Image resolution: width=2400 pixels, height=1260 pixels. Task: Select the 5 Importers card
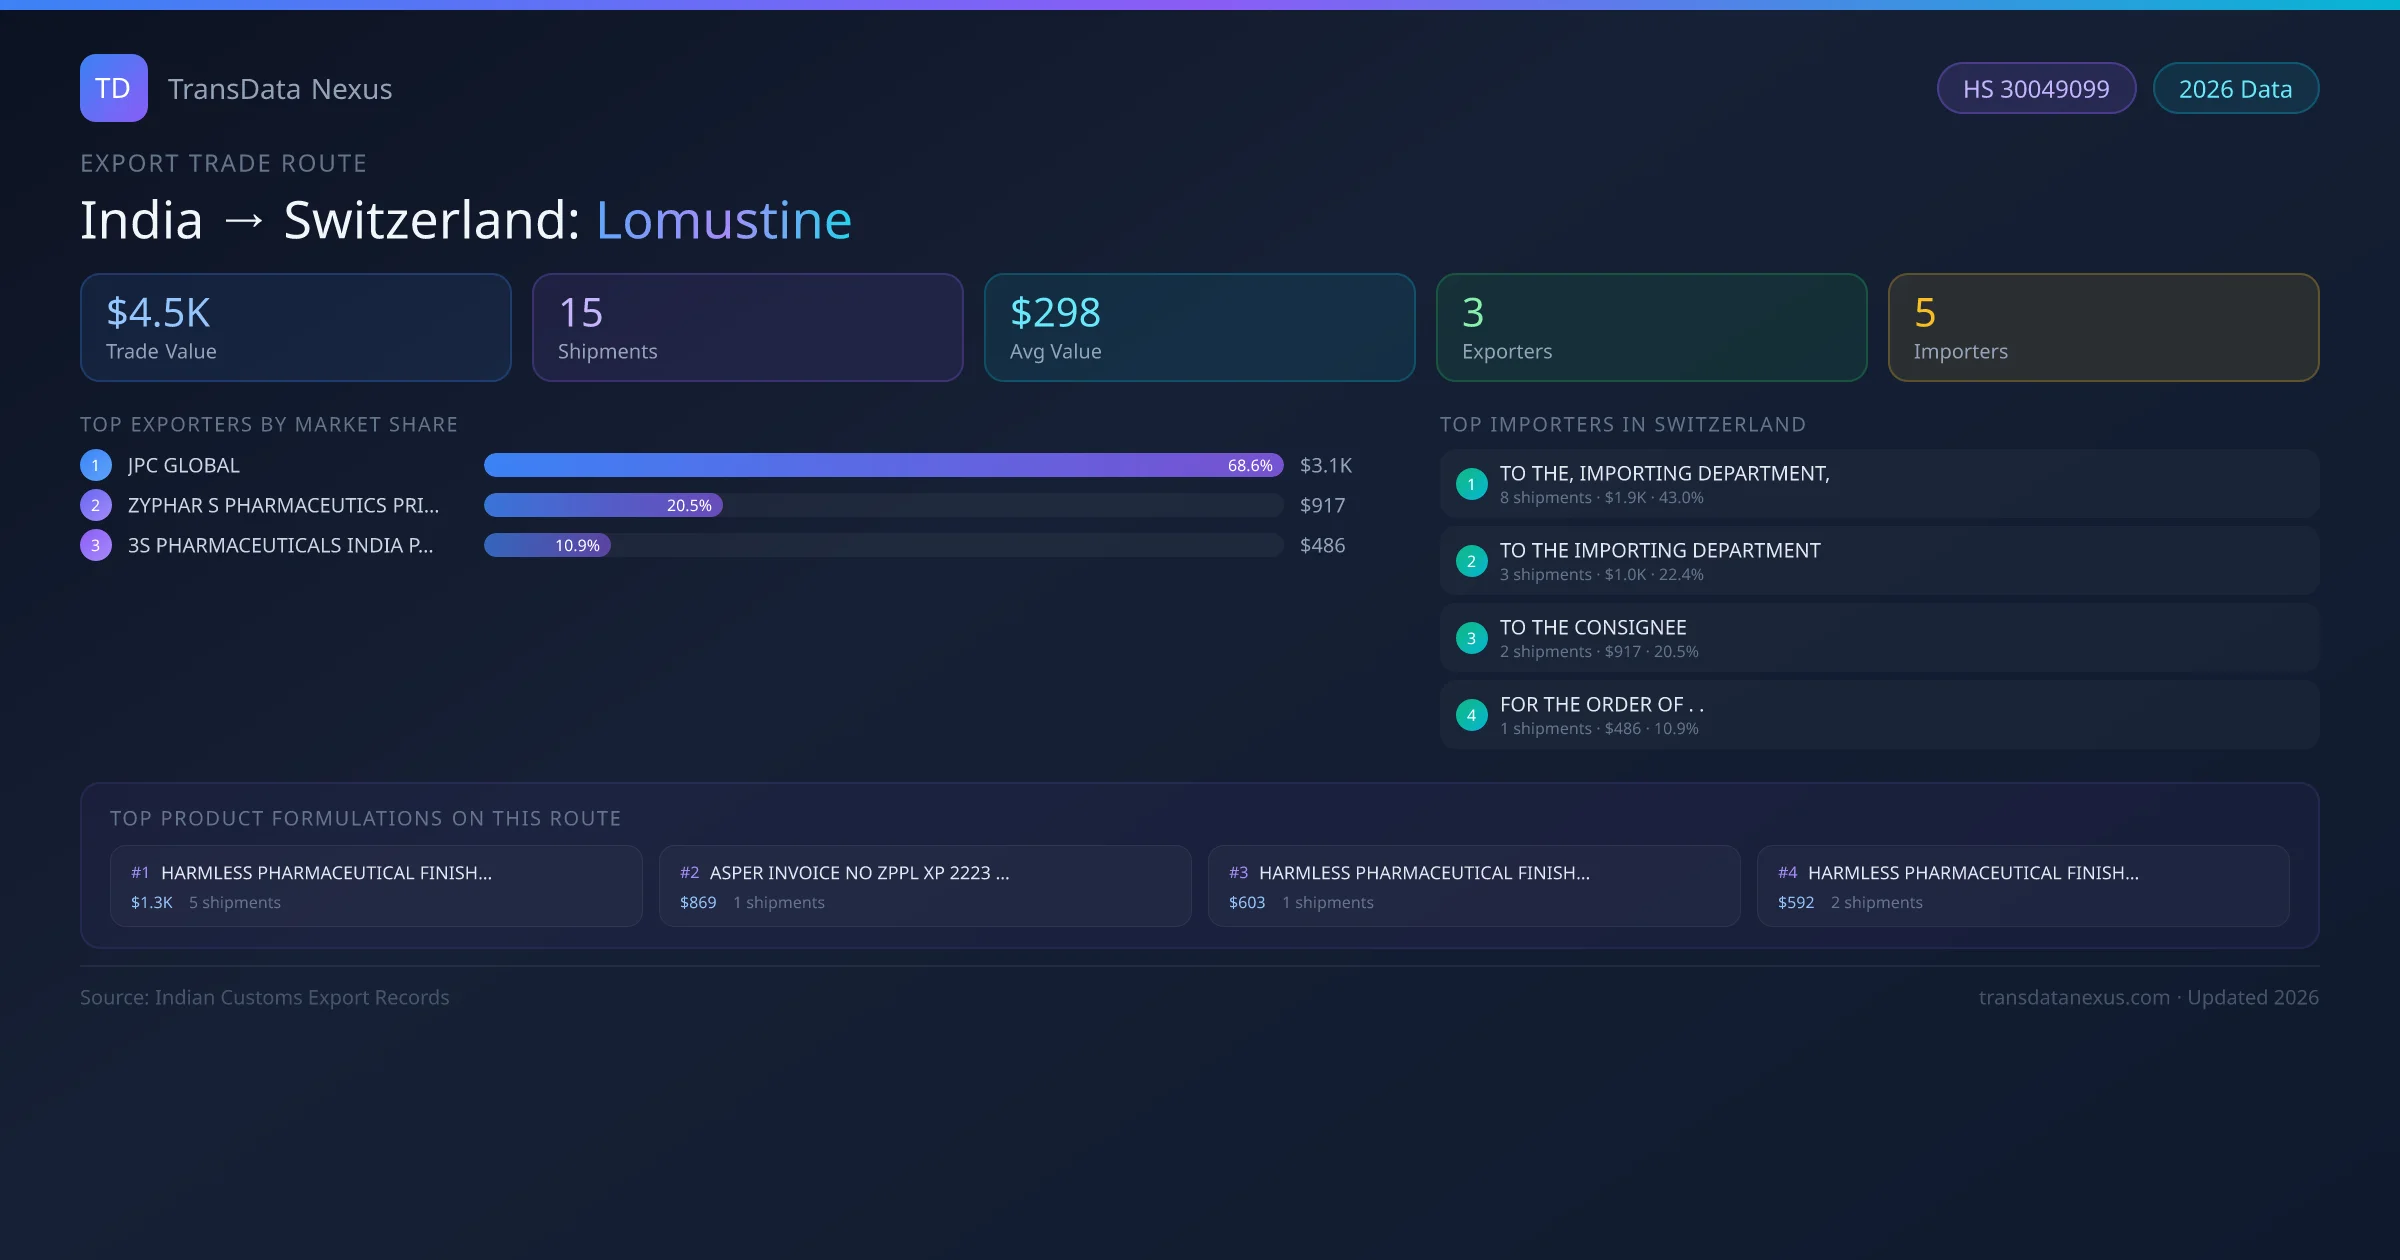pyautogui.click(x=2103, y=327)
